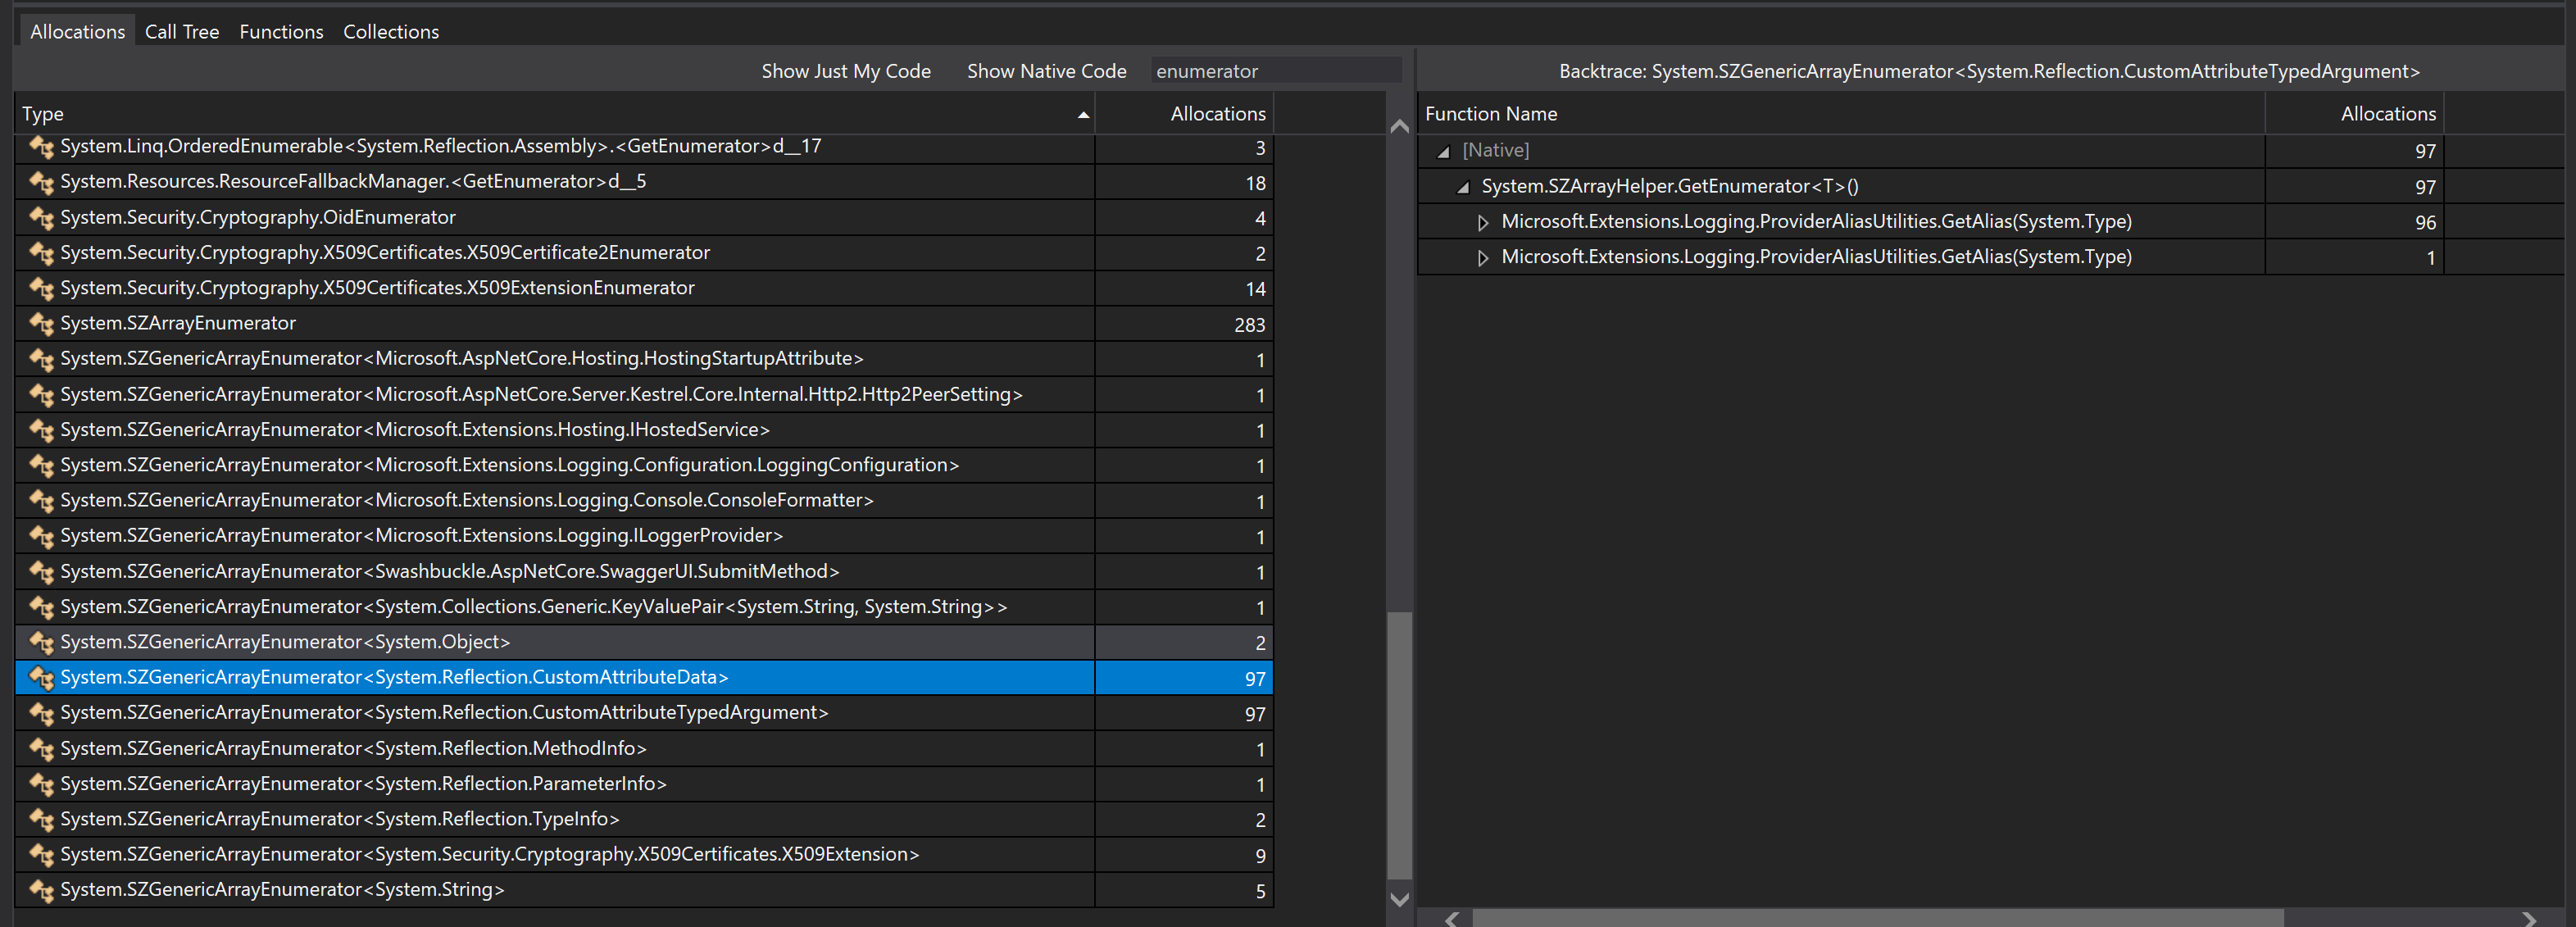Toggle Show Native Code option
The width and height of the screenshot is (2576, 927).
pyautogui.click(x=1046, y=71)
